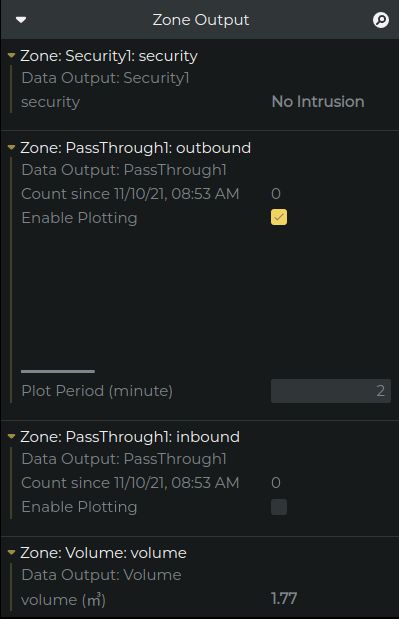Click the Data Output: Volume row

tap(101, 575)
